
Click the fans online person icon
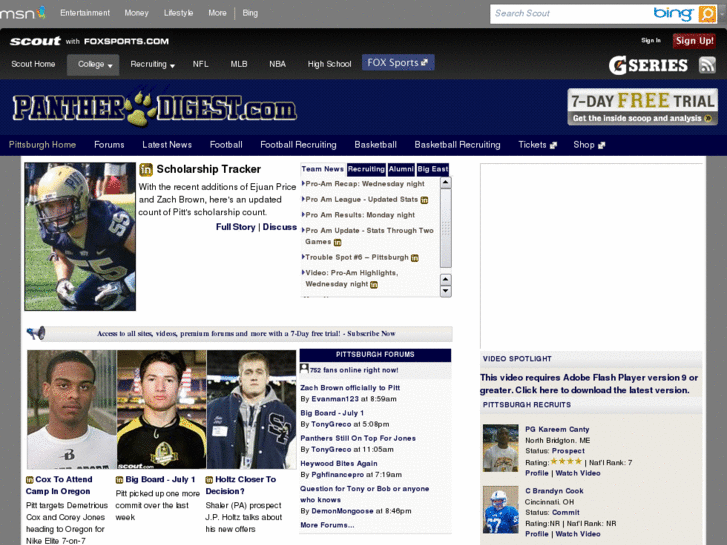tap(304, 369)
